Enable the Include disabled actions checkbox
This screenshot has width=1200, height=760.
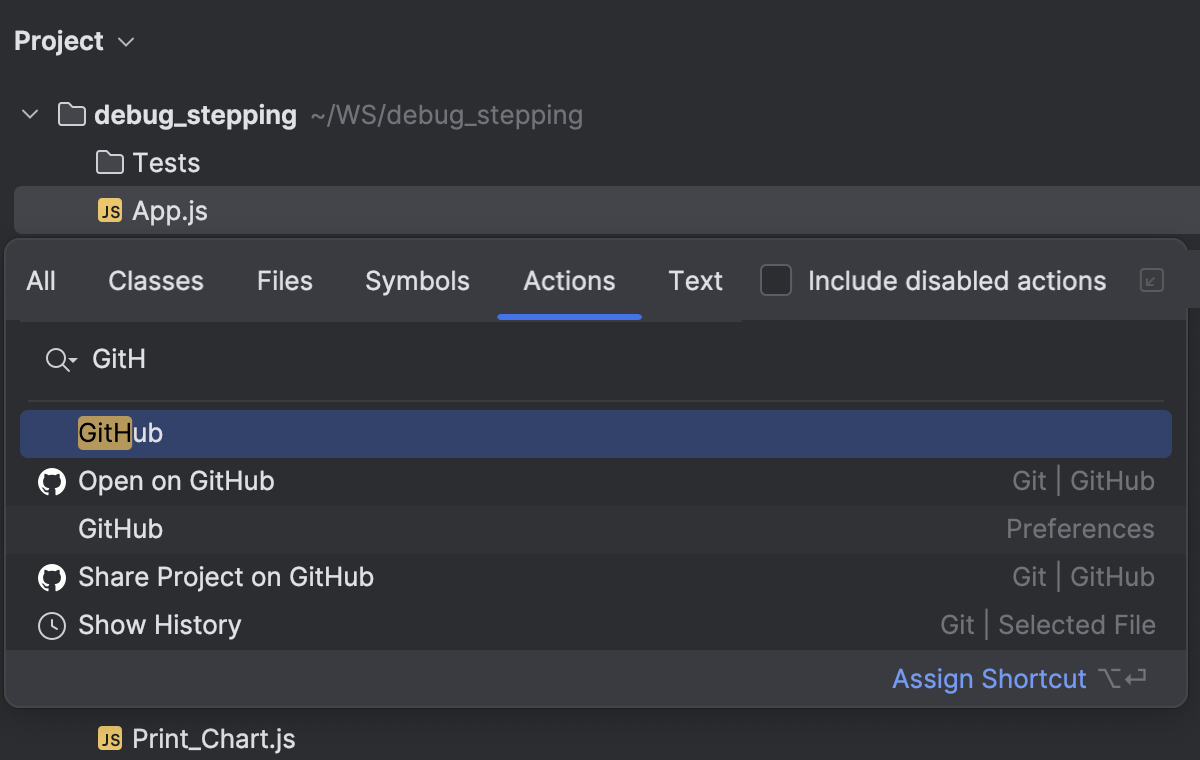(776, 281)
